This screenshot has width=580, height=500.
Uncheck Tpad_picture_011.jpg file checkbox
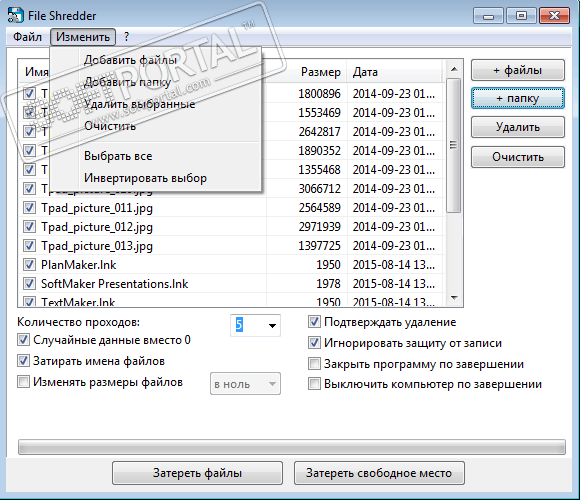click(29, 208)
